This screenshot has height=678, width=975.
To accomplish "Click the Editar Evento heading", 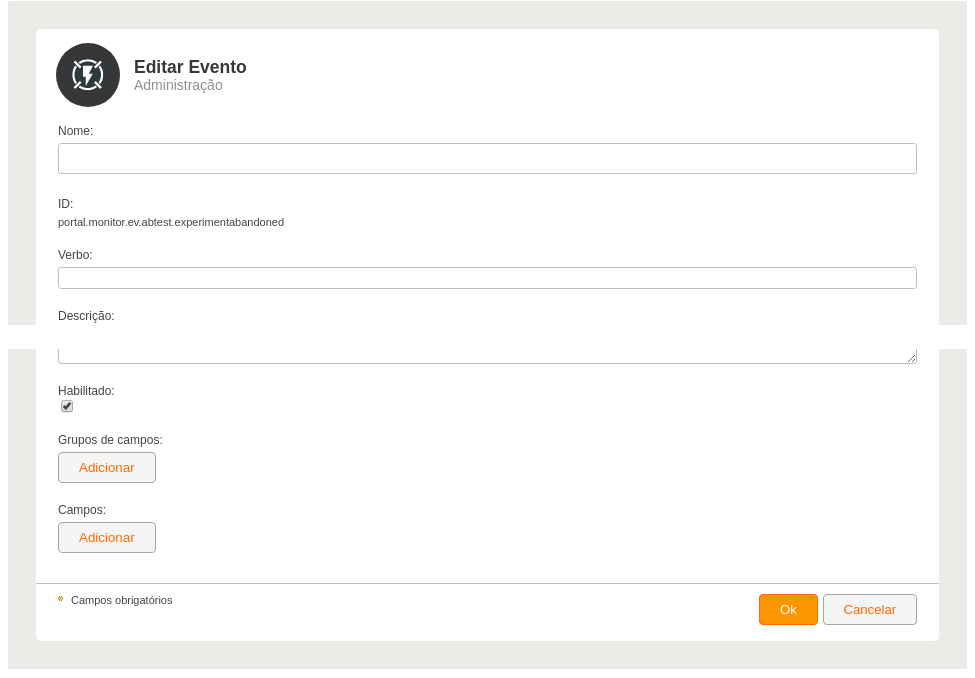I will click(190, 67).
